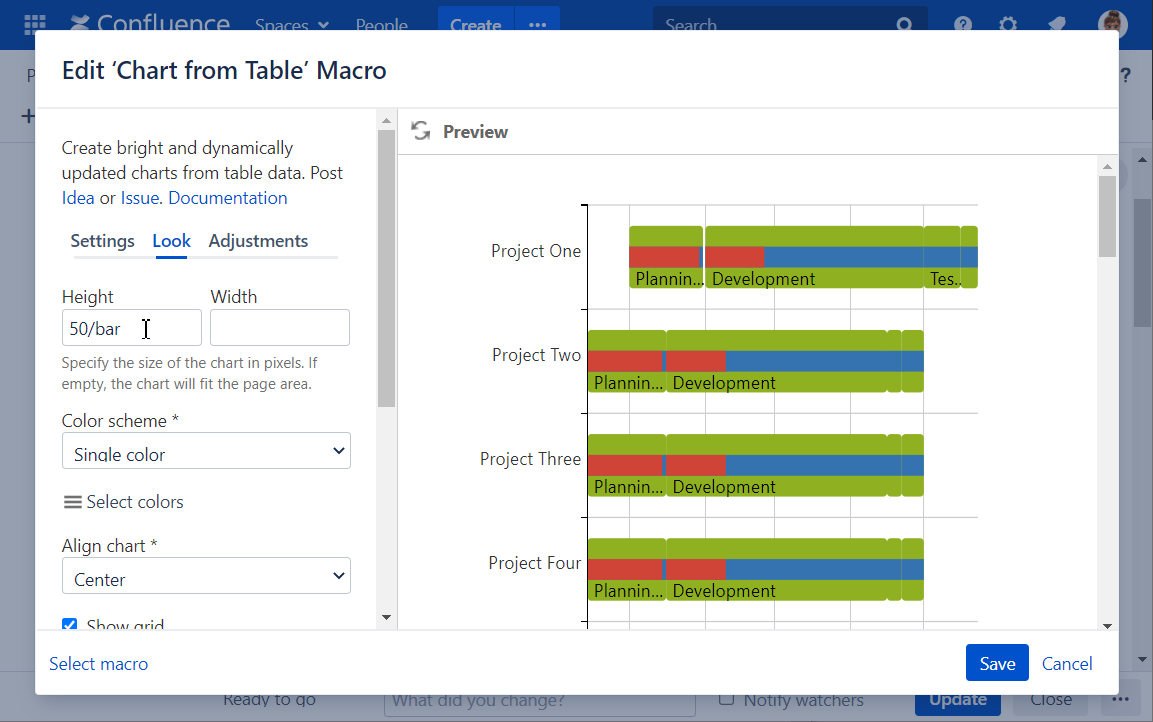This screenshot has height=722, width=1153.
Task: Enable Notify watchers
Action: click(x=729, y=700)
